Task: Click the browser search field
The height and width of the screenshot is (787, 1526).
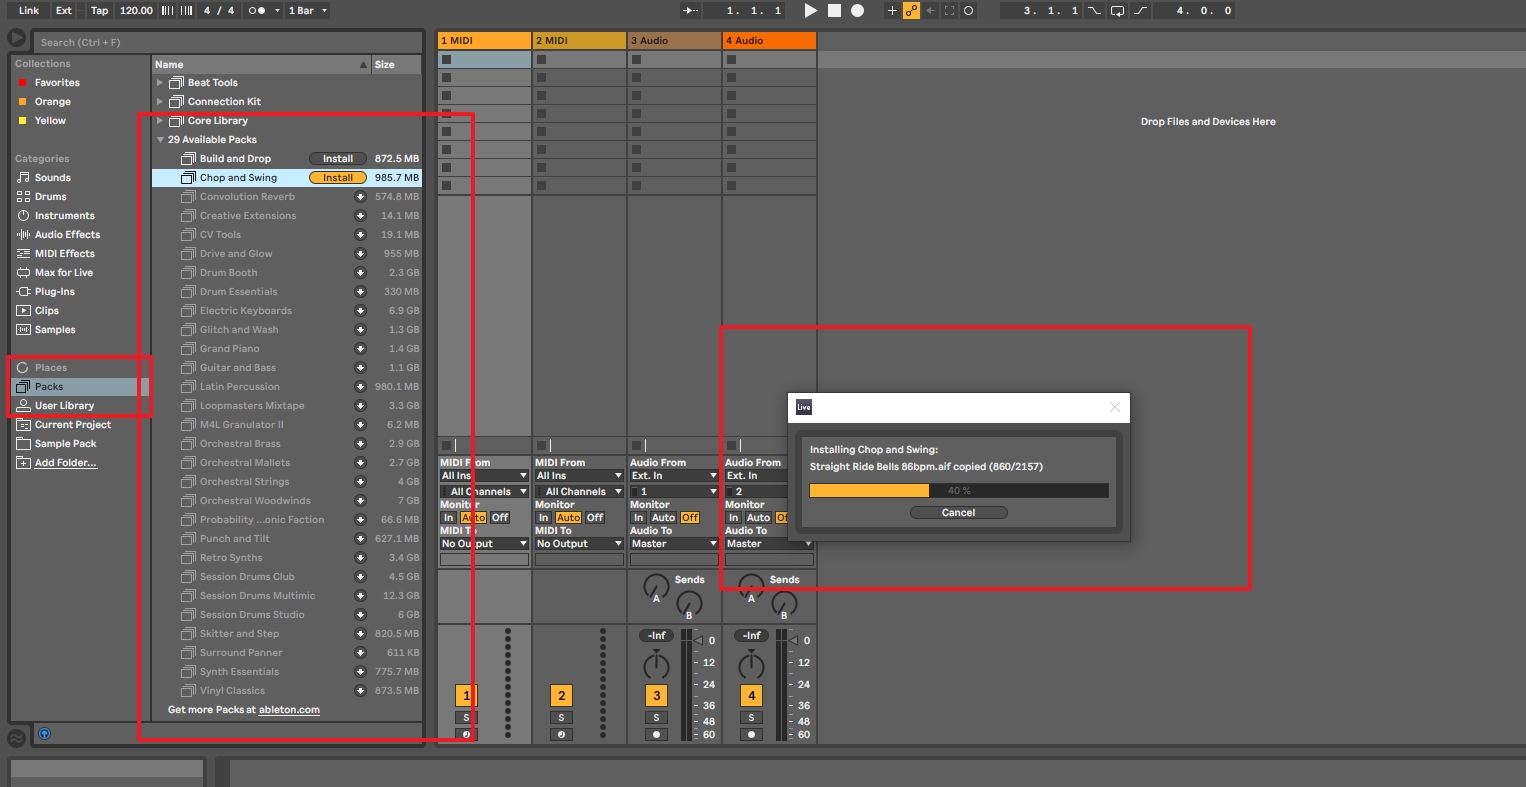Action: [228, 42]
